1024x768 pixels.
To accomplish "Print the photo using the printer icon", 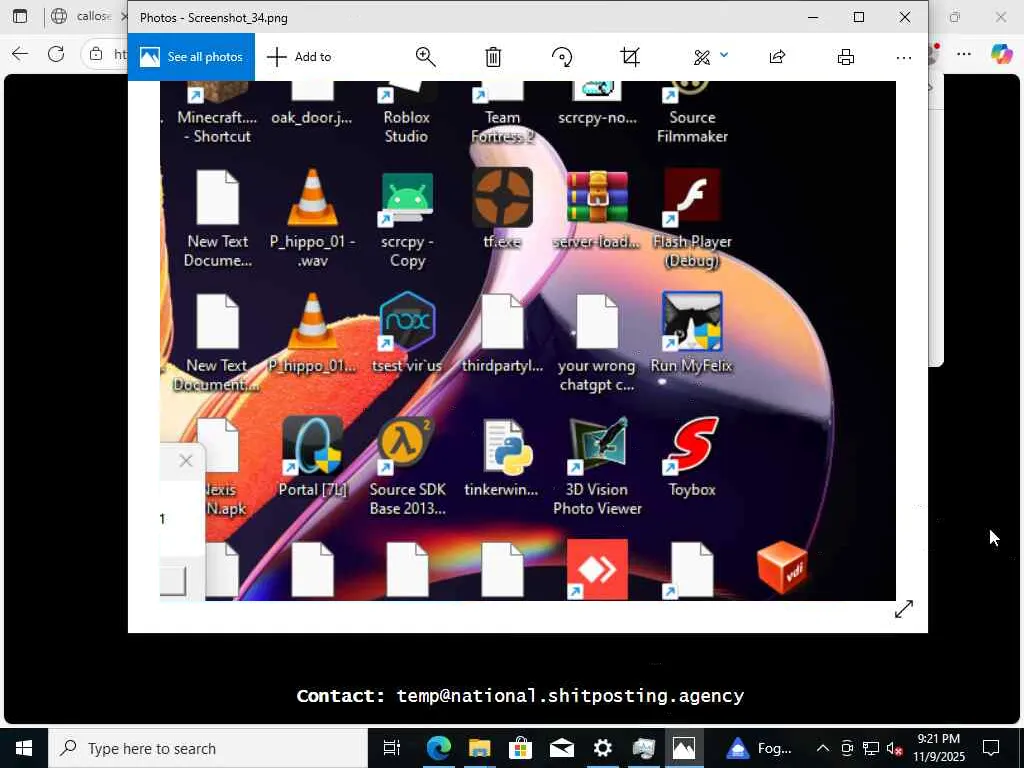I will pos(846,57).
